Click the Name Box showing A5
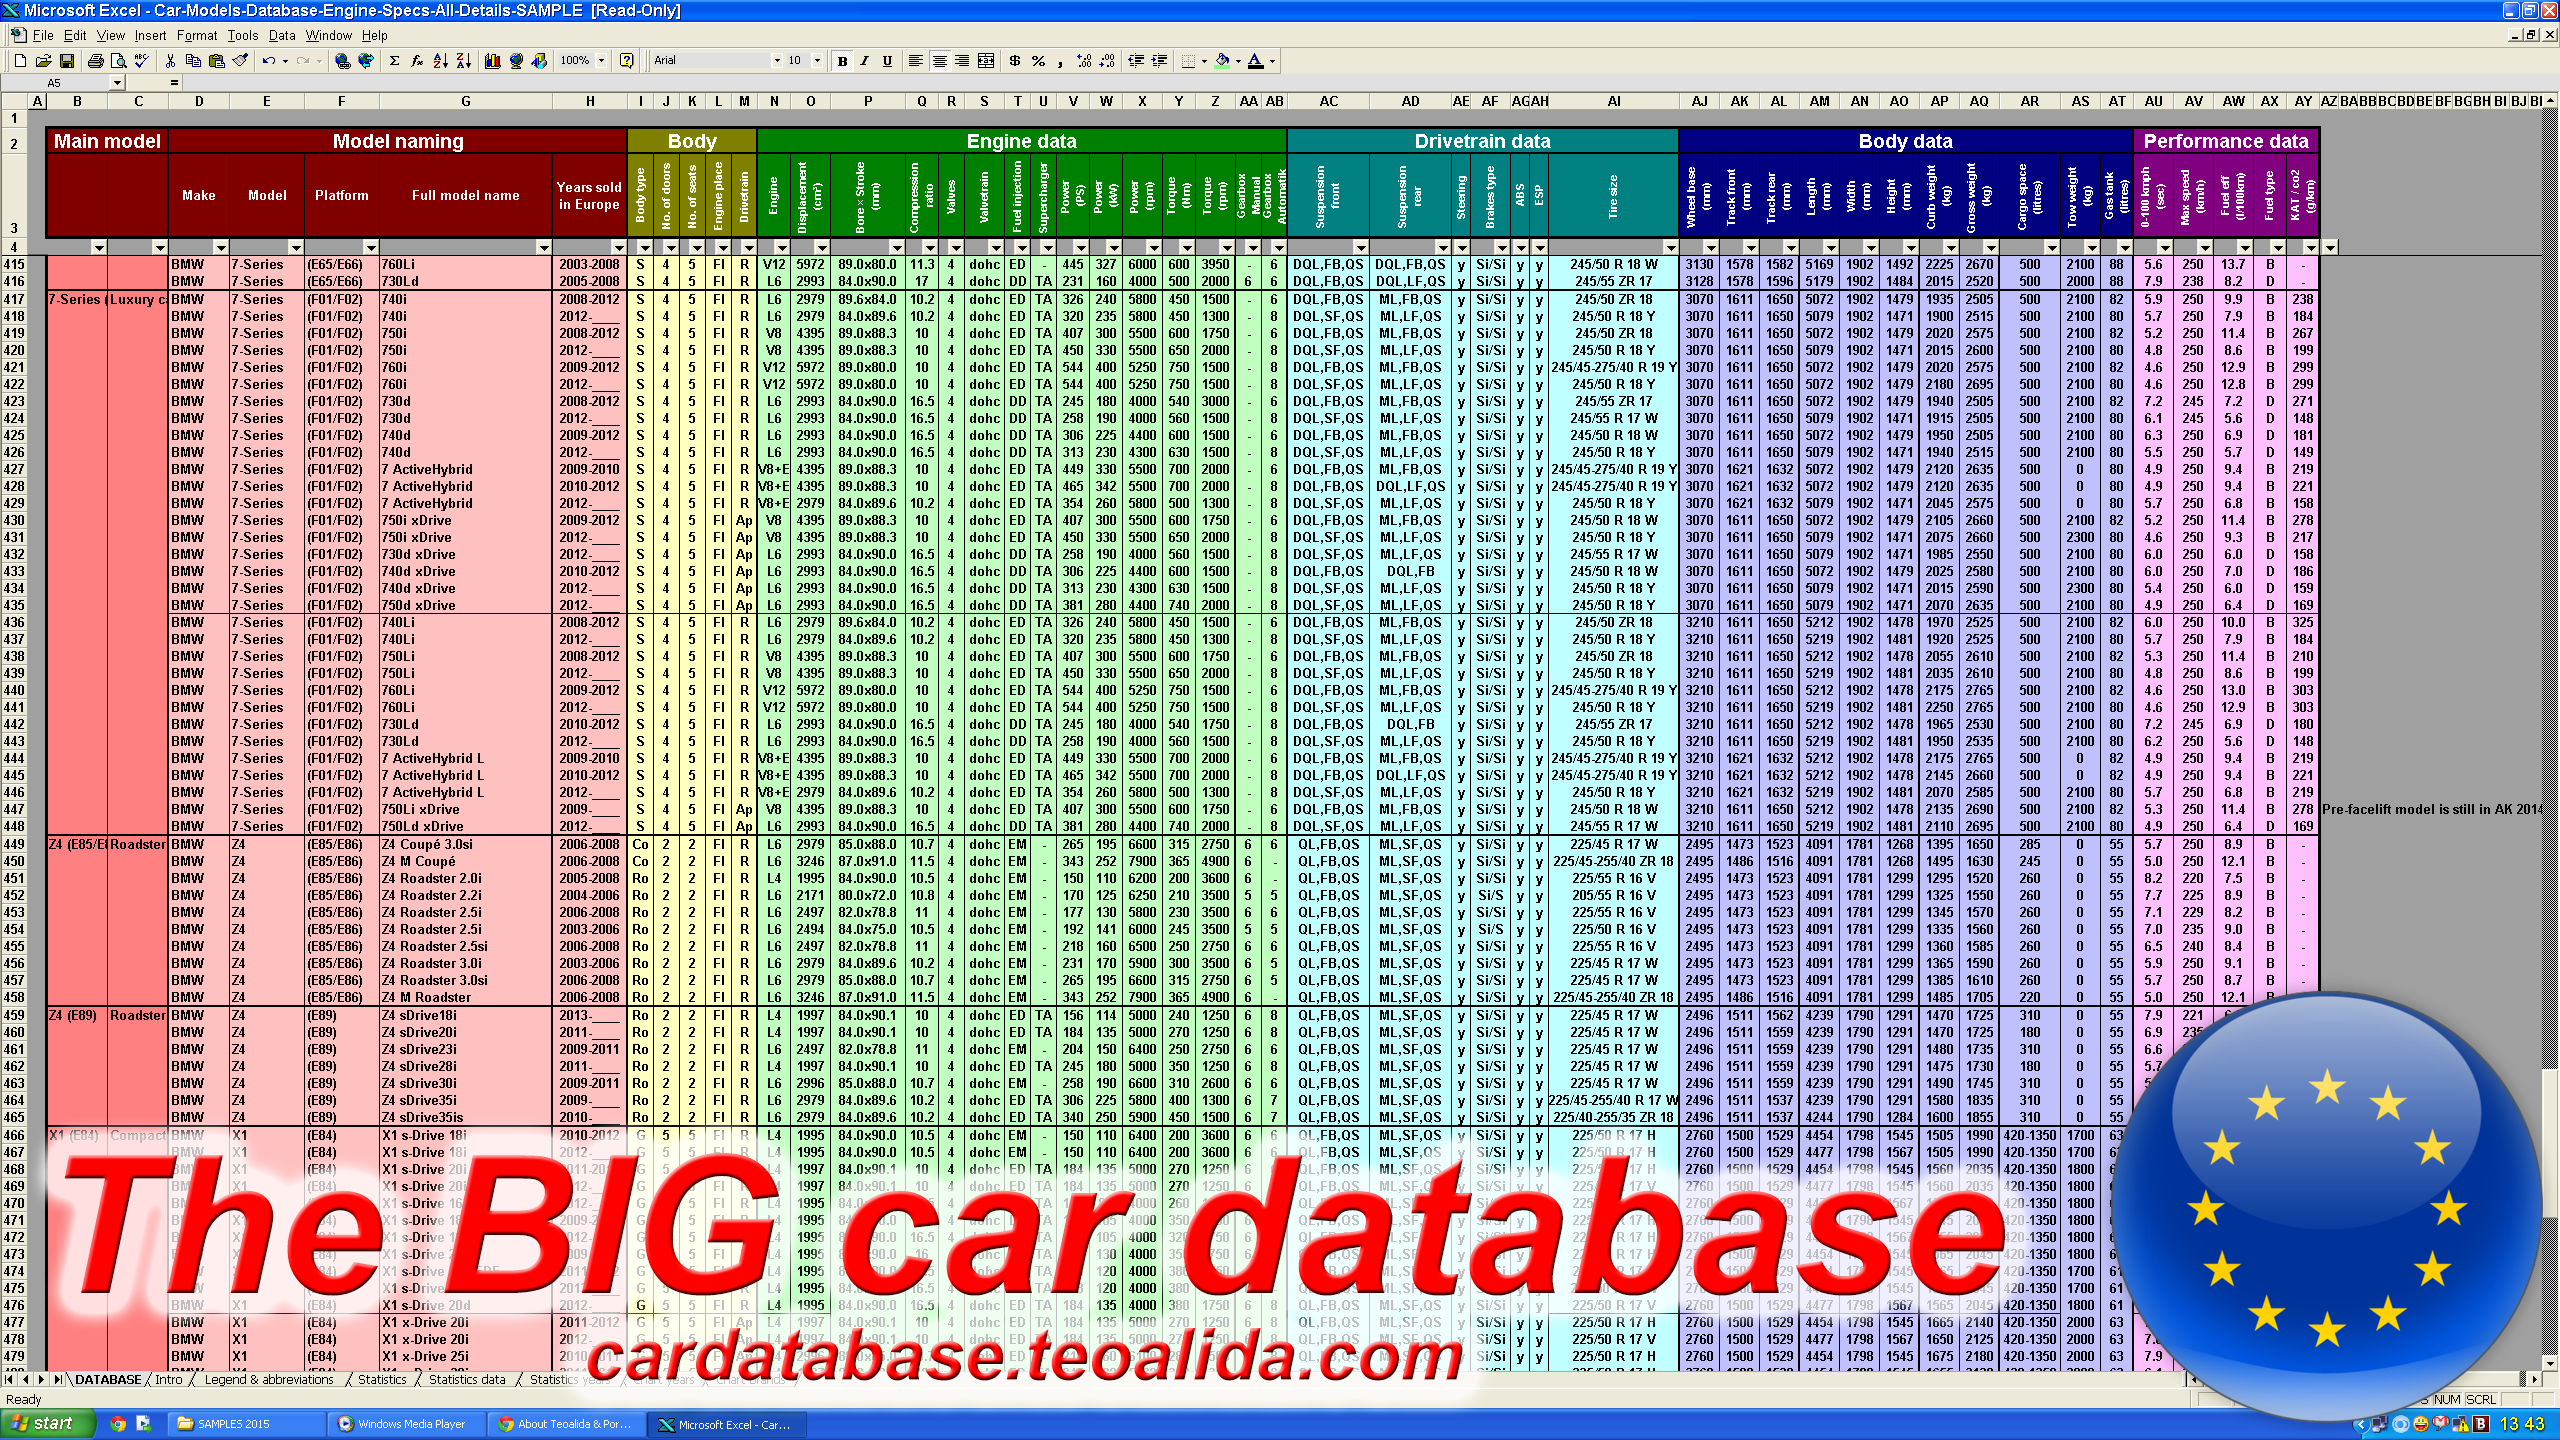 tap(55, 83)
